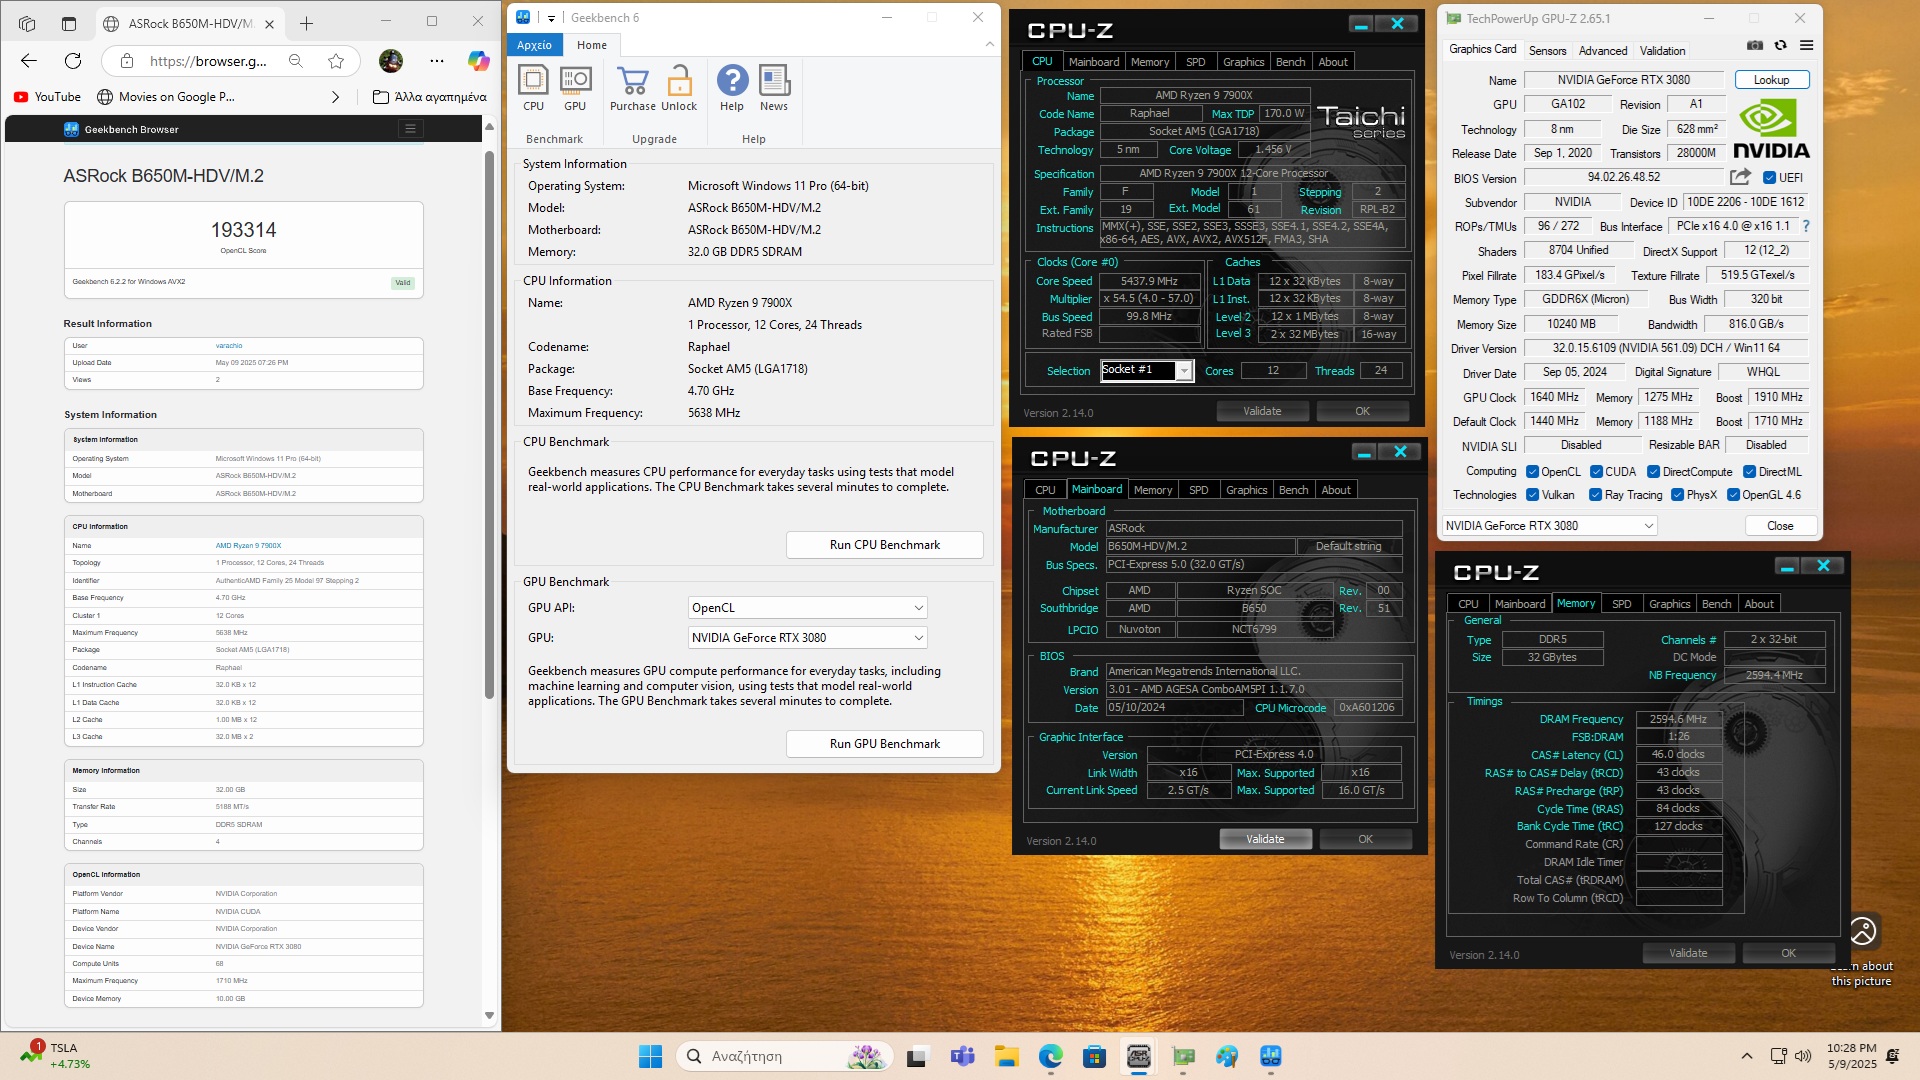This screenshot has width=1920, height=1080.
Task: Toggle the UEFI checkbox in GPU-Z
Action: point(1769,178)
